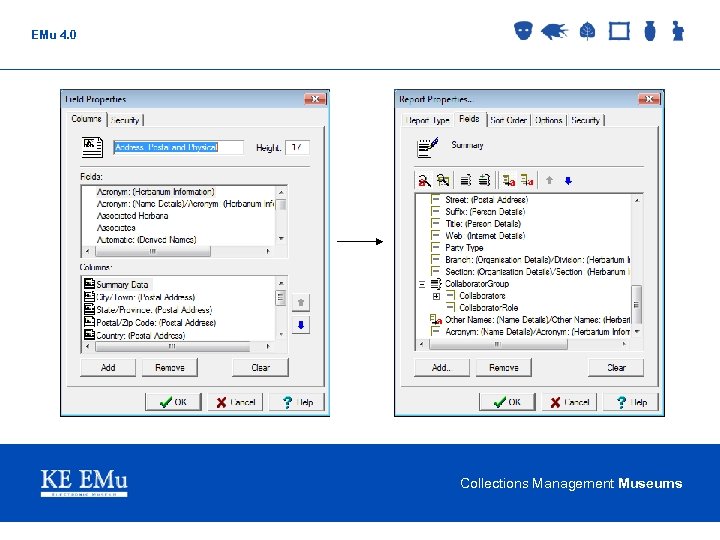720x540 pixels.
Task: Click the second yellow field icon with red 'a'
Action: pos(527,180)
